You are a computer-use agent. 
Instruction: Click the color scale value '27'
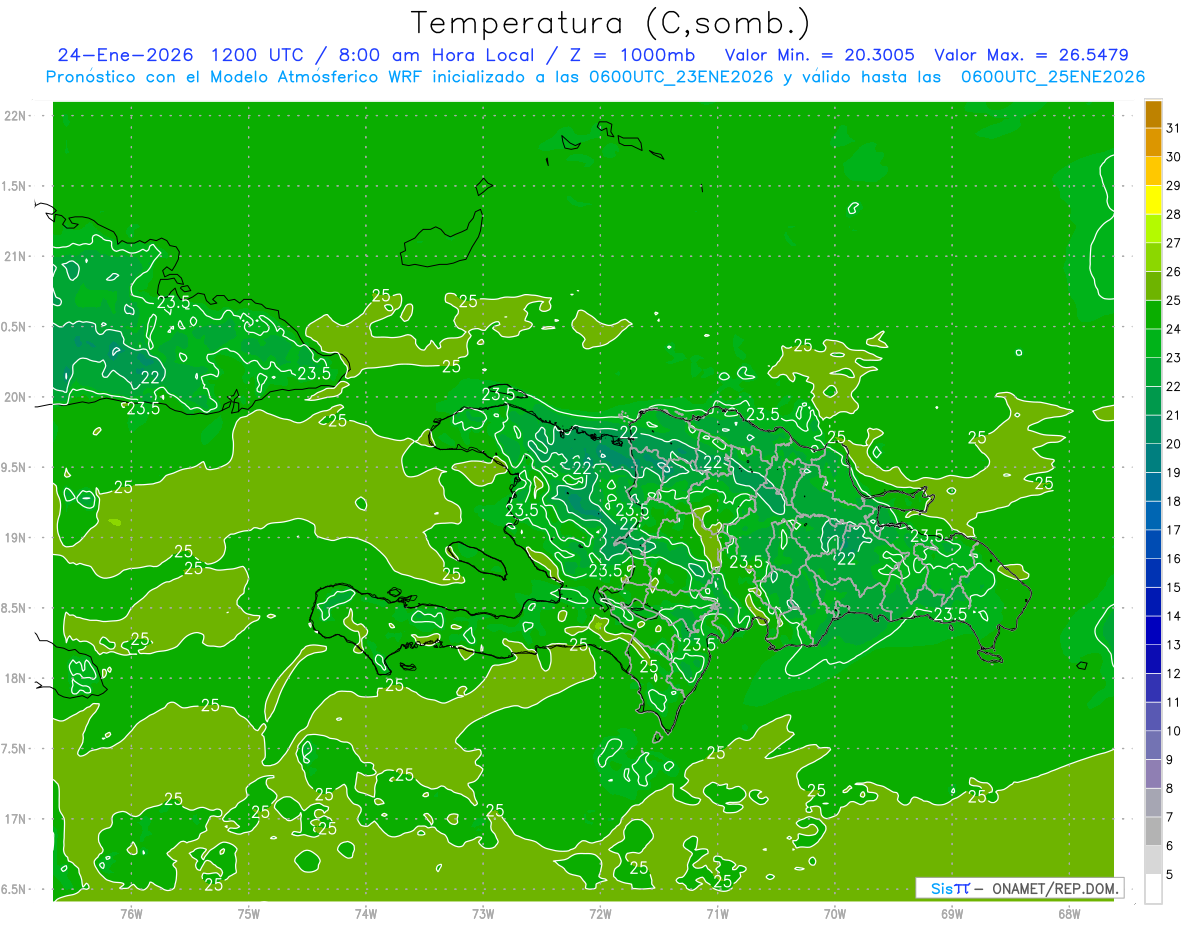pyautogui.click(x=1173, y=243)
